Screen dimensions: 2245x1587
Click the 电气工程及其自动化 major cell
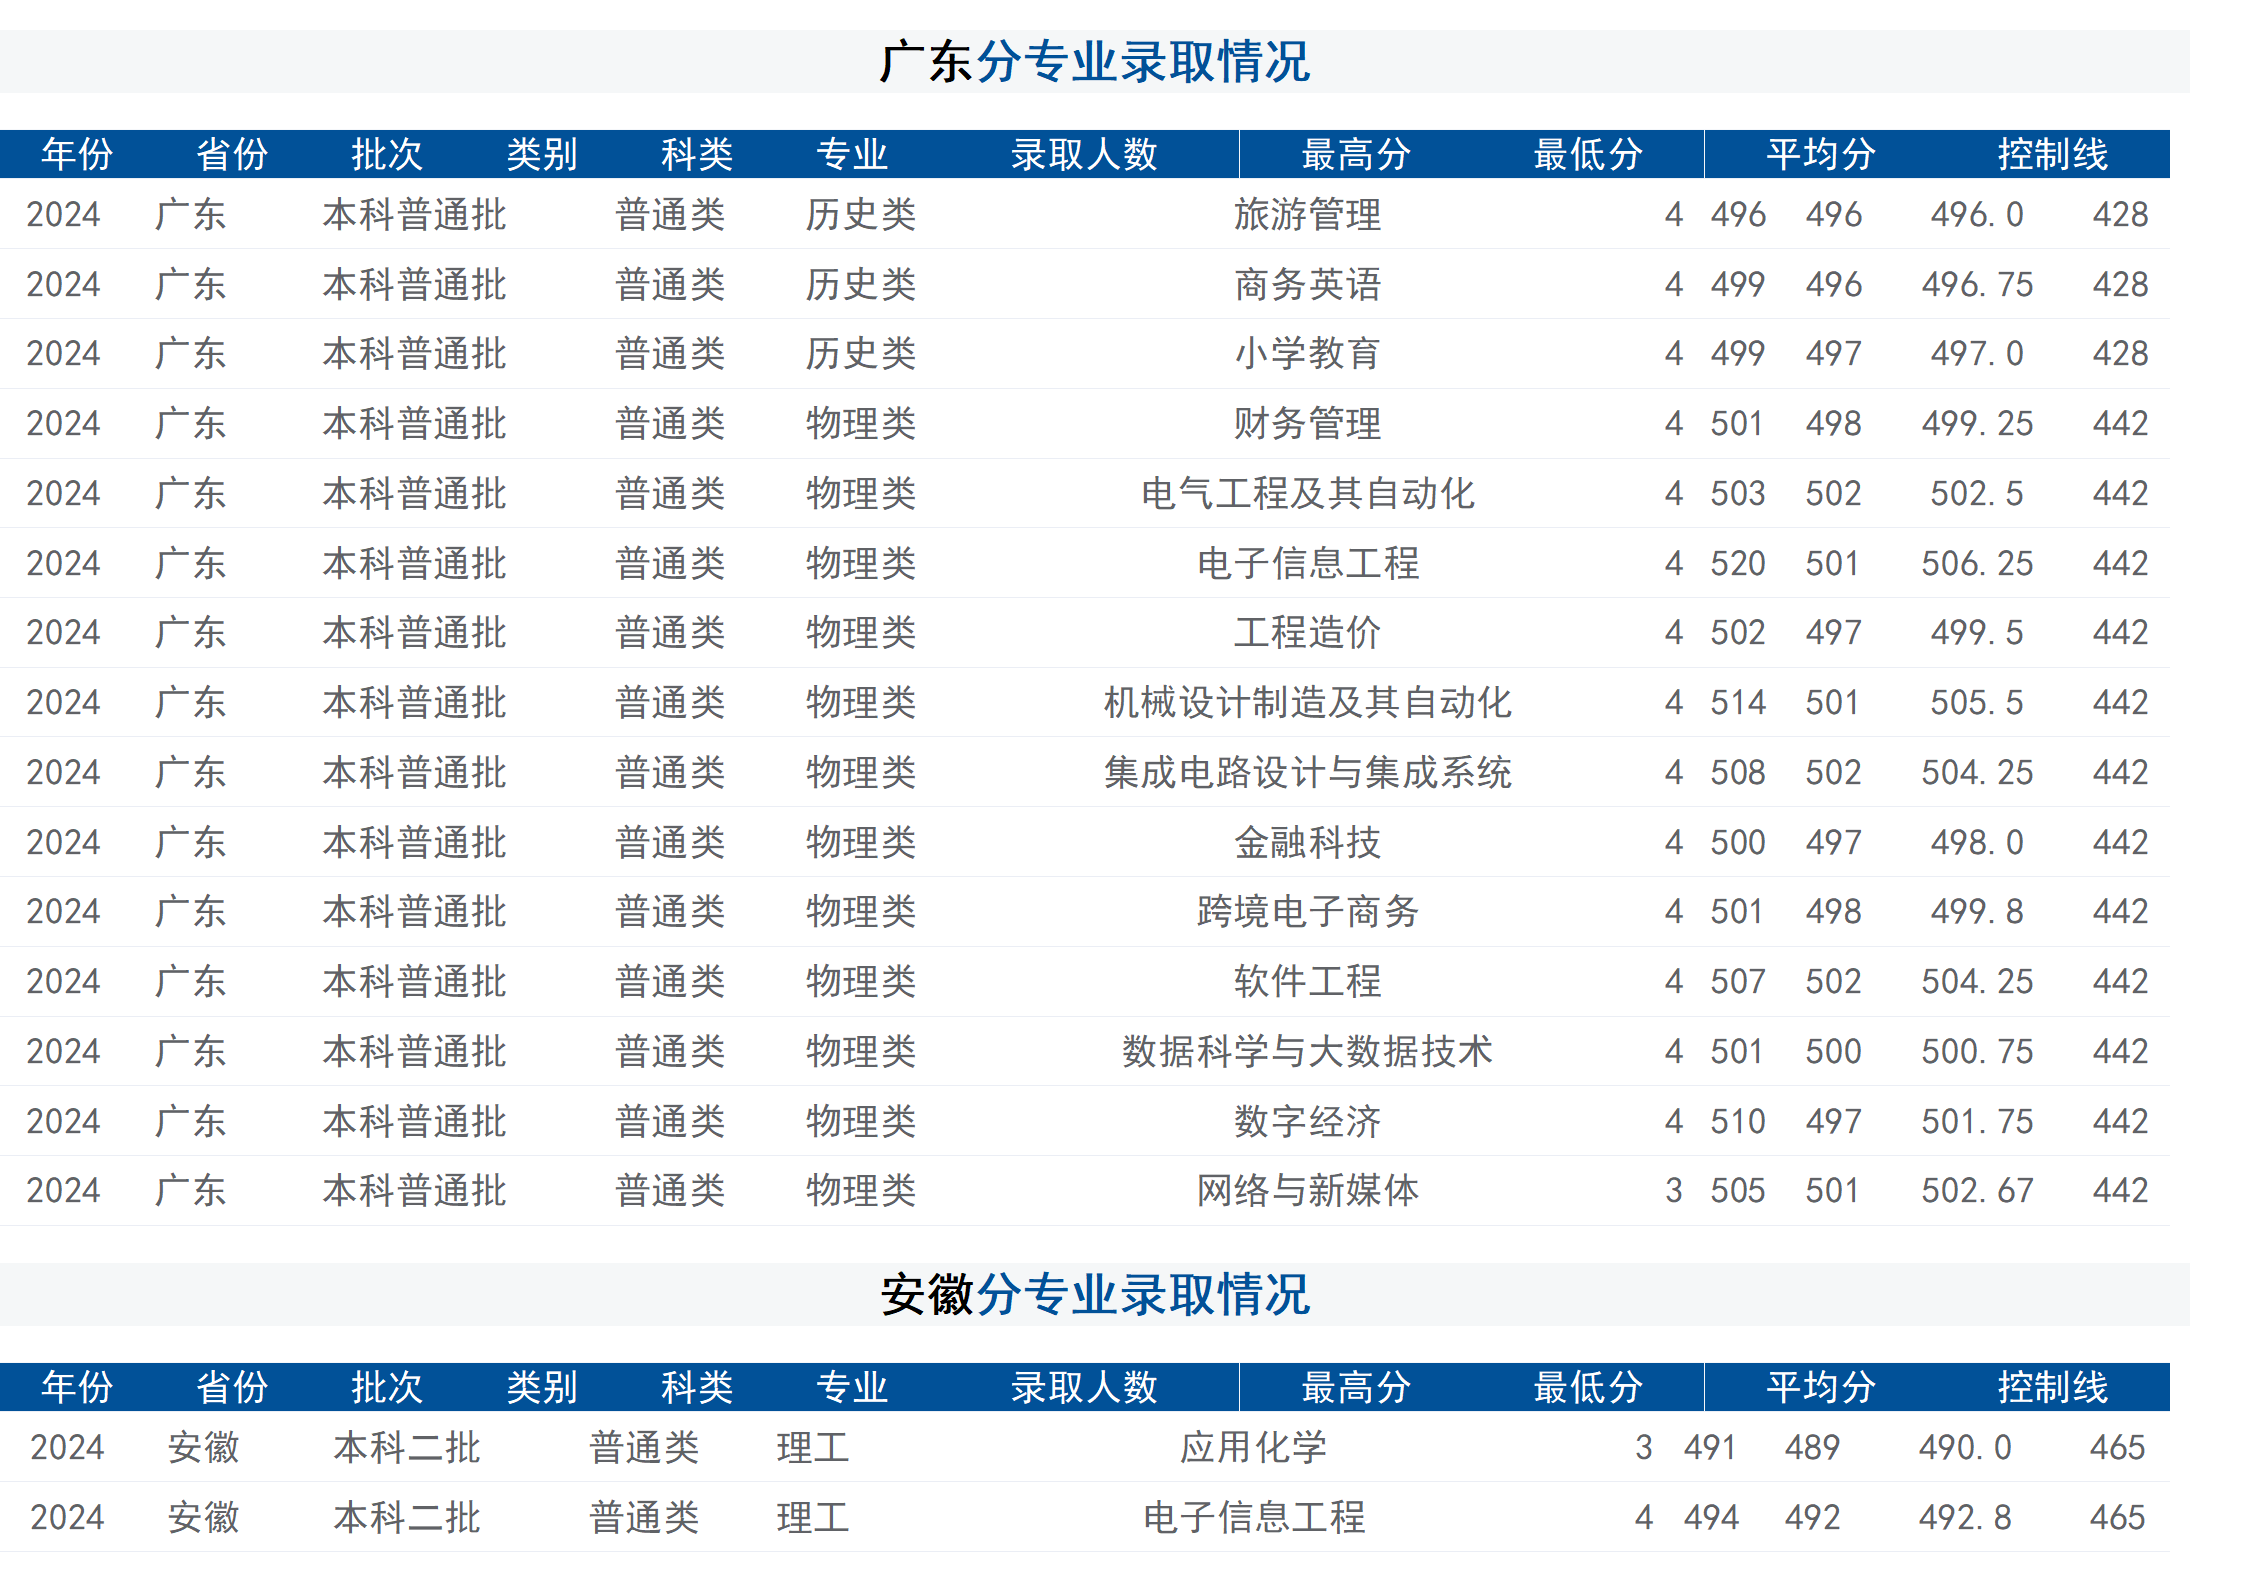pyautogui.click(x=1308, y=492)
